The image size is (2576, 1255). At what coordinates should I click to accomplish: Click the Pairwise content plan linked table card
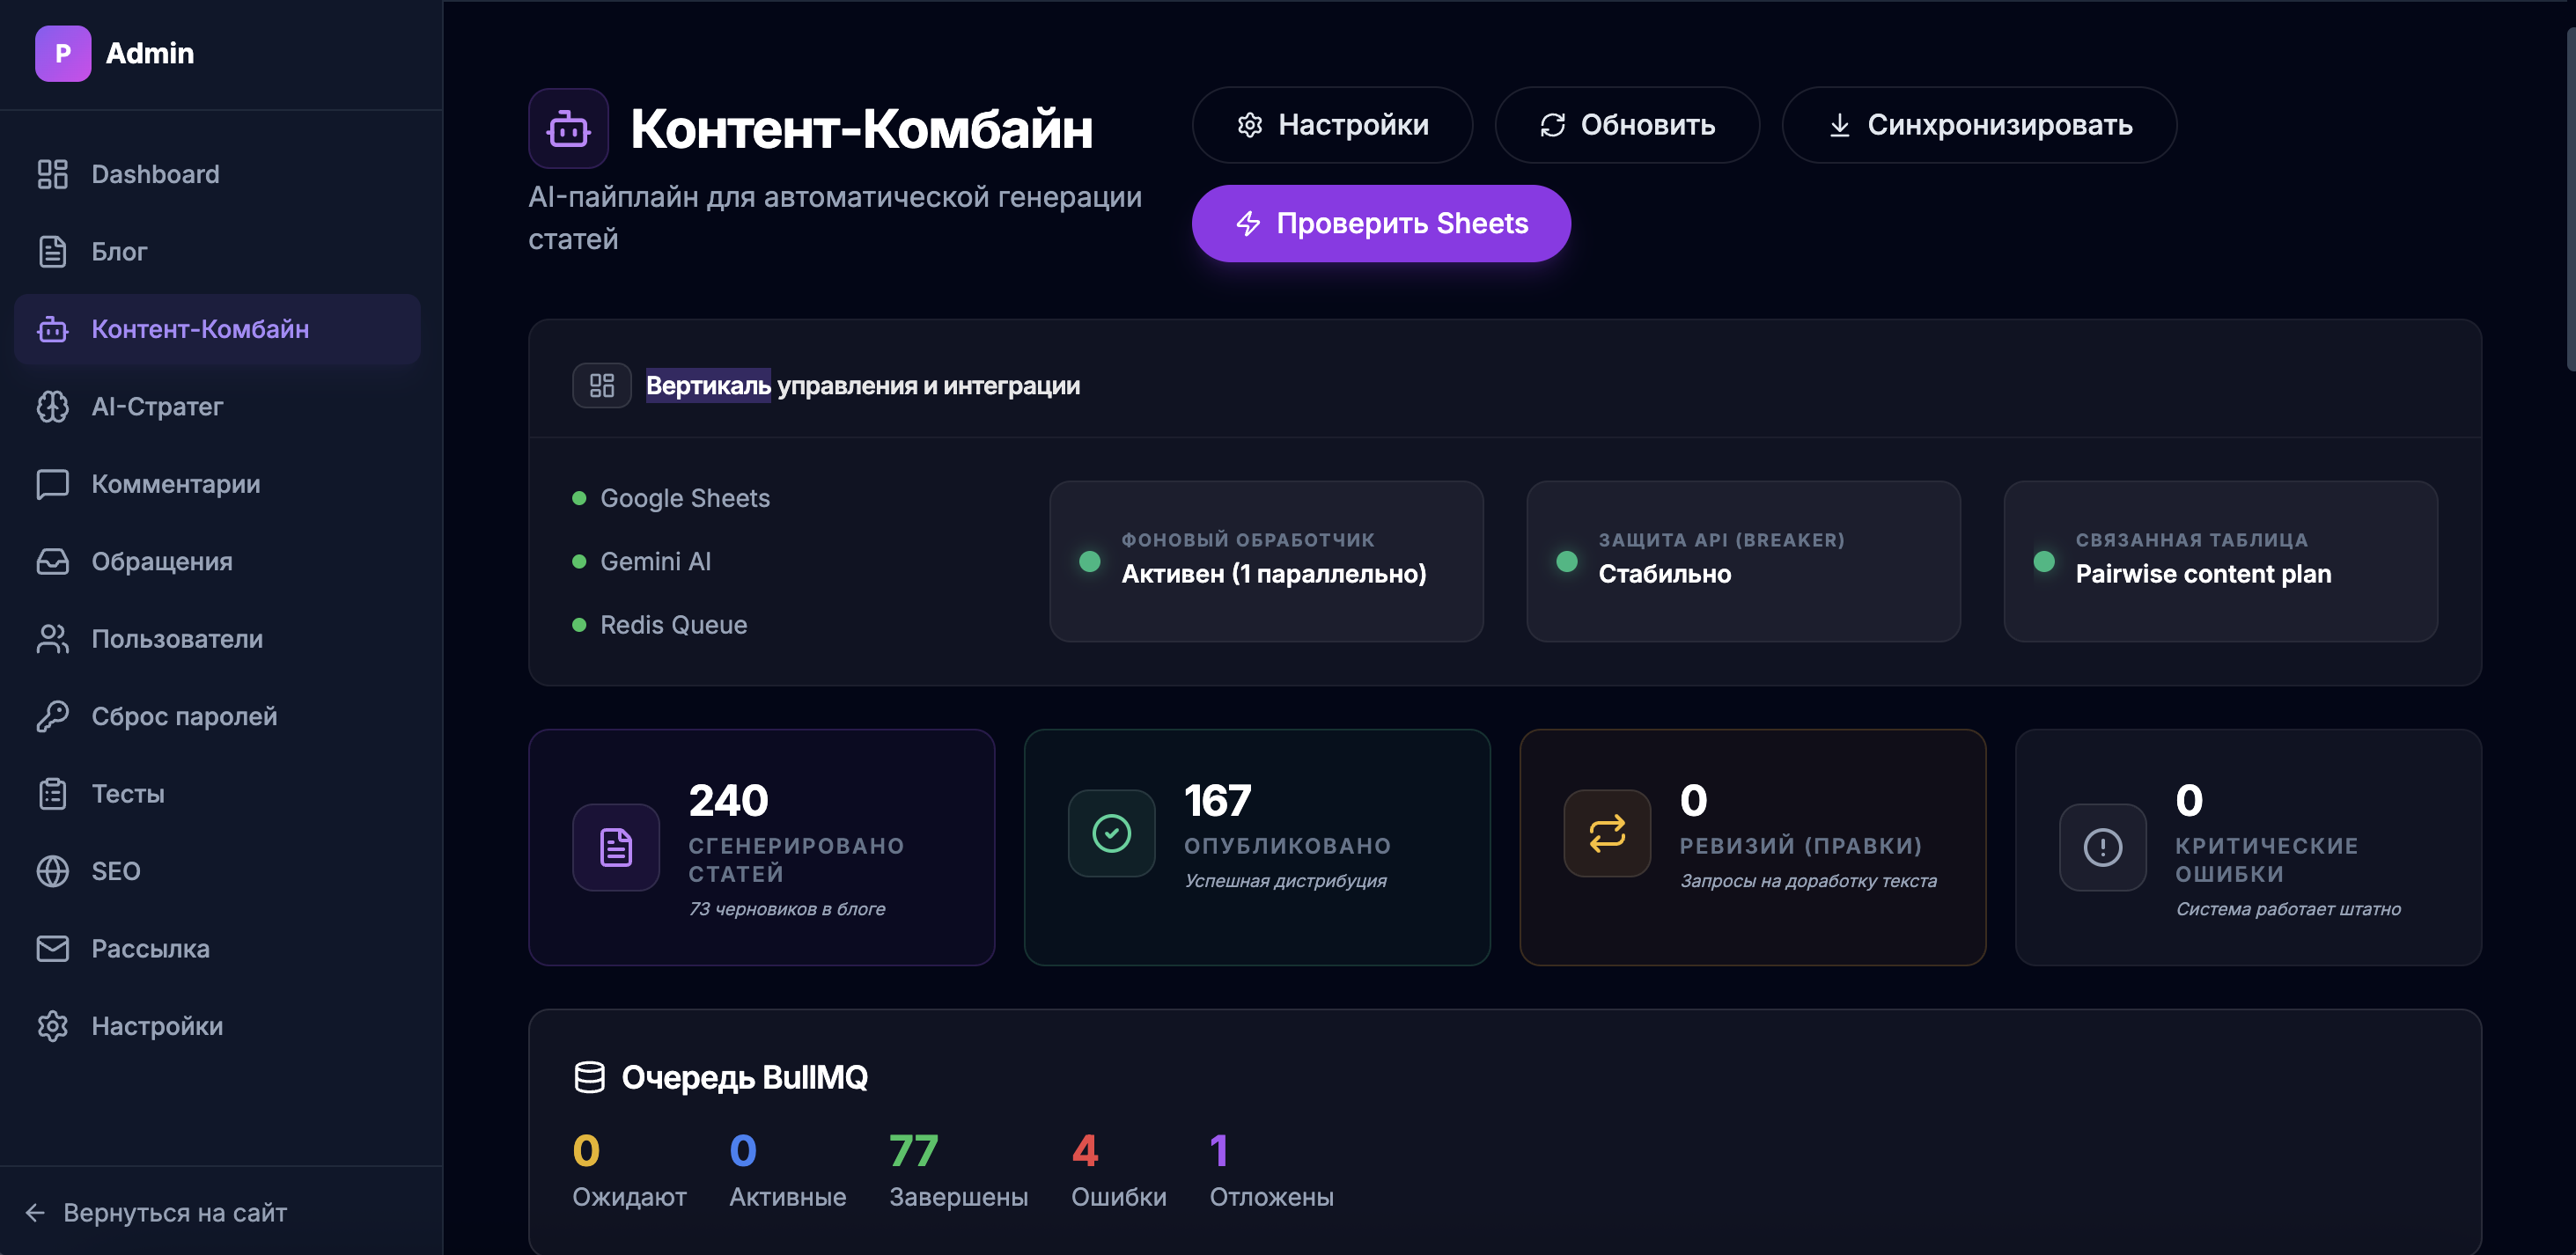pos(2220,561)
